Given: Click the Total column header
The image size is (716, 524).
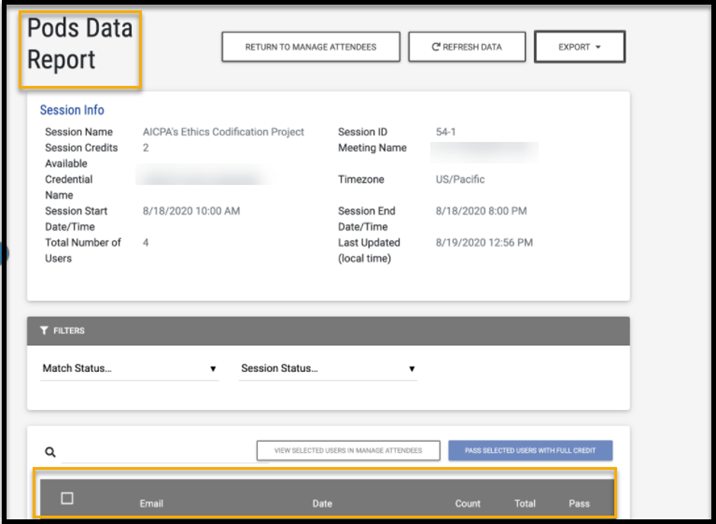Looking at the screenshot, I should (525, 503).
